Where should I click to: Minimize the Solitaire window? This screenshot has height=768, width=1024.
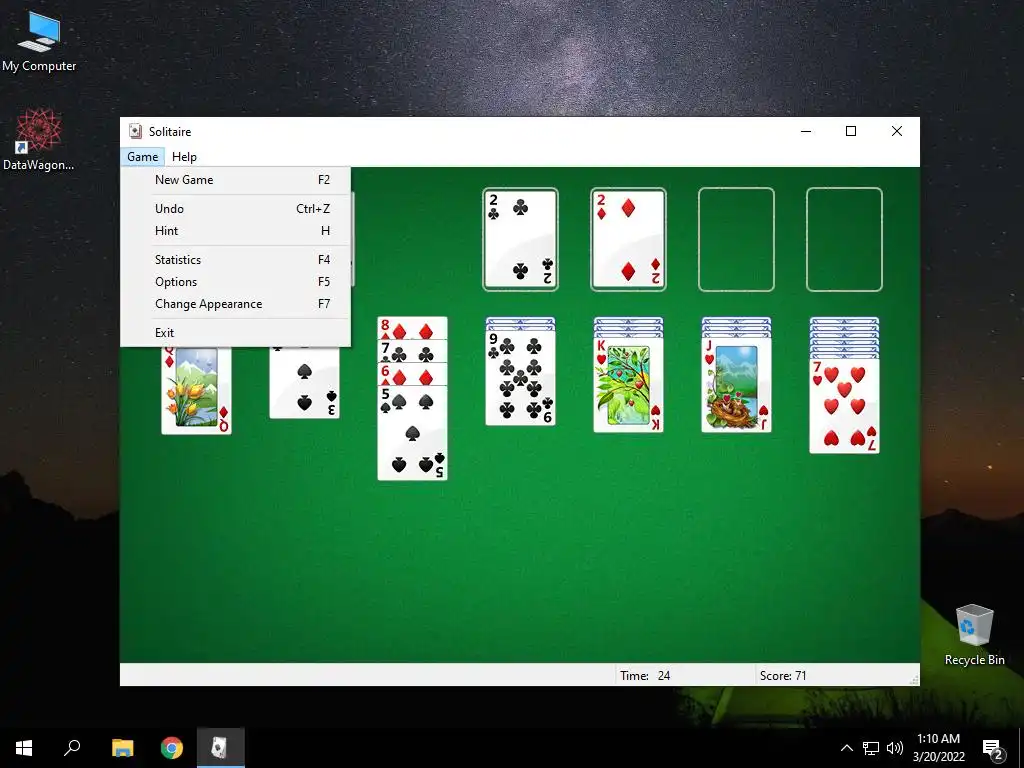click(x=806, y=131)
